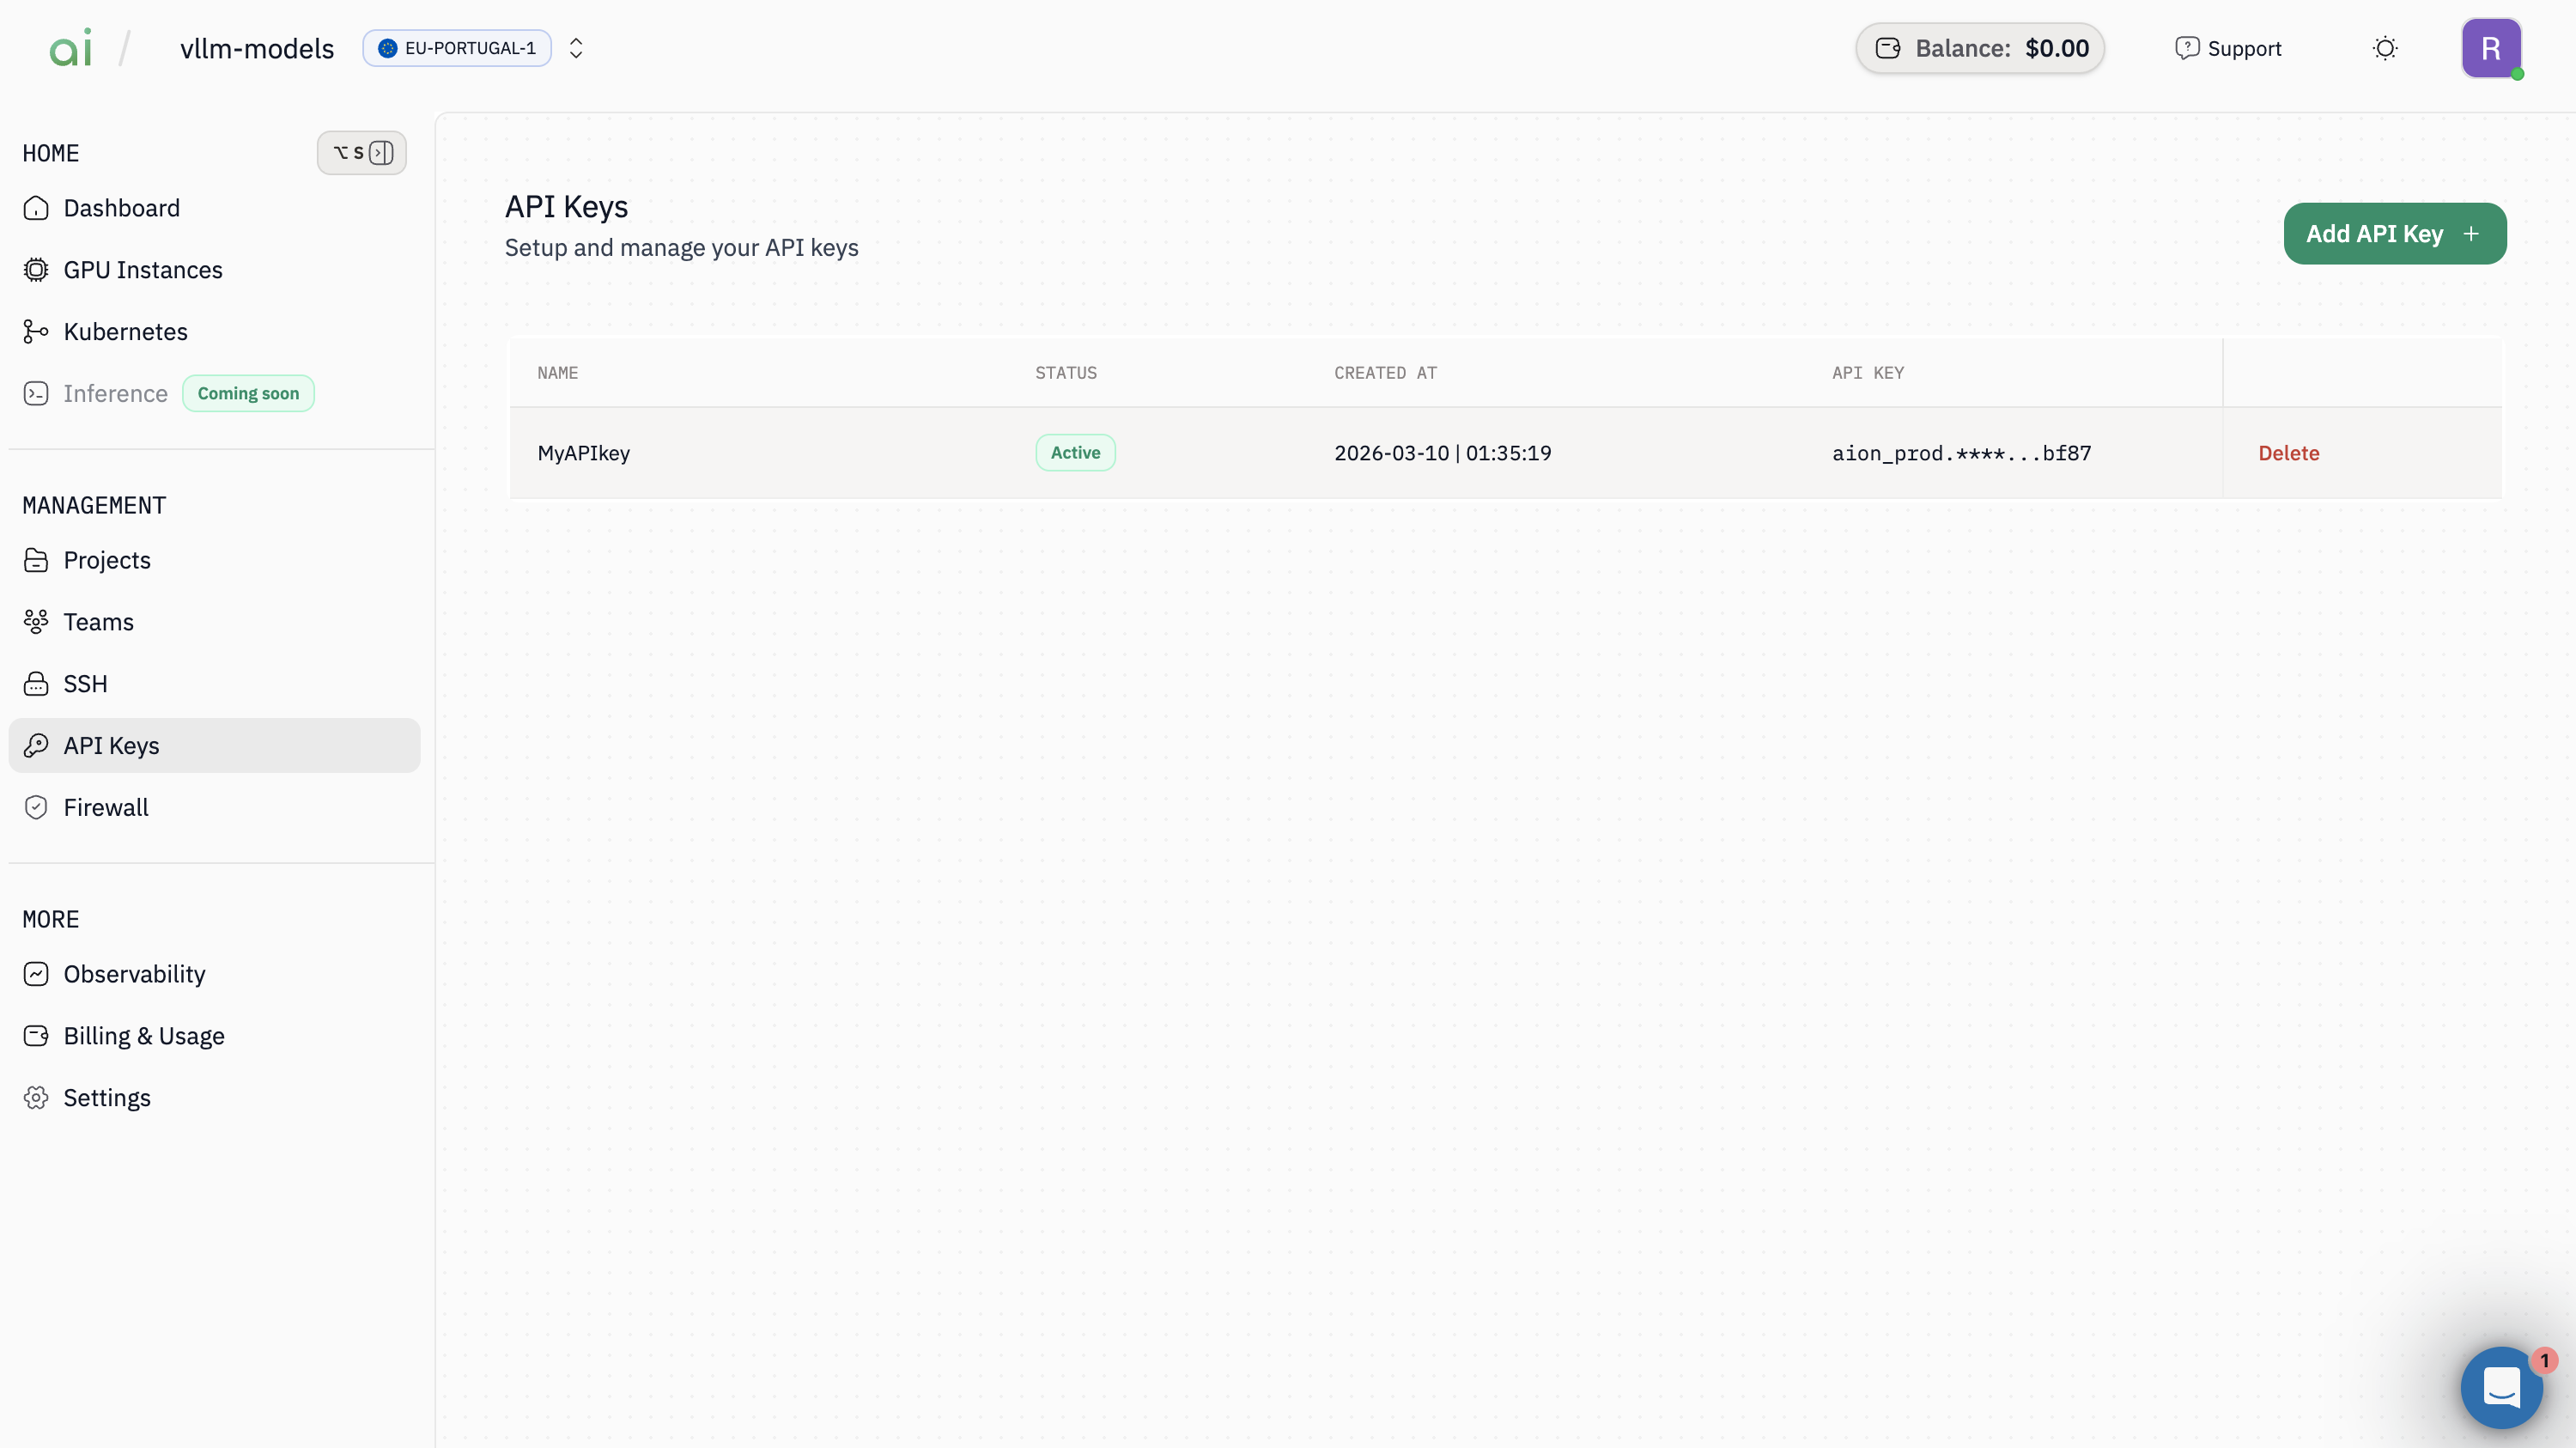Click the Add API Key button
The height and width of the screenshot is (1448, 2576).
[2394, 234]
